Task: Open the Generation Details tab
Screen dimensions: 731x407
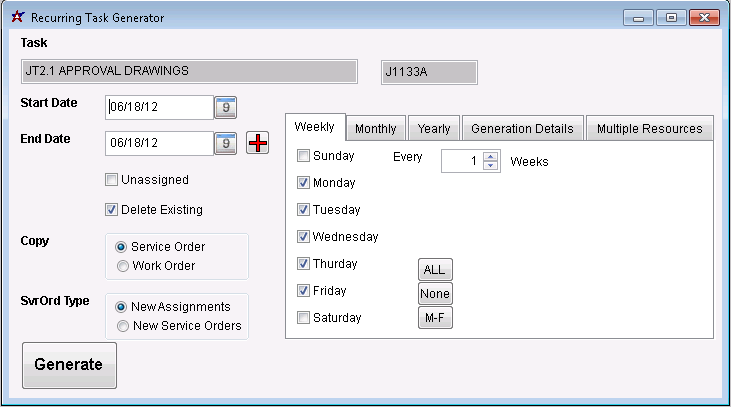Action: (522, 129)
